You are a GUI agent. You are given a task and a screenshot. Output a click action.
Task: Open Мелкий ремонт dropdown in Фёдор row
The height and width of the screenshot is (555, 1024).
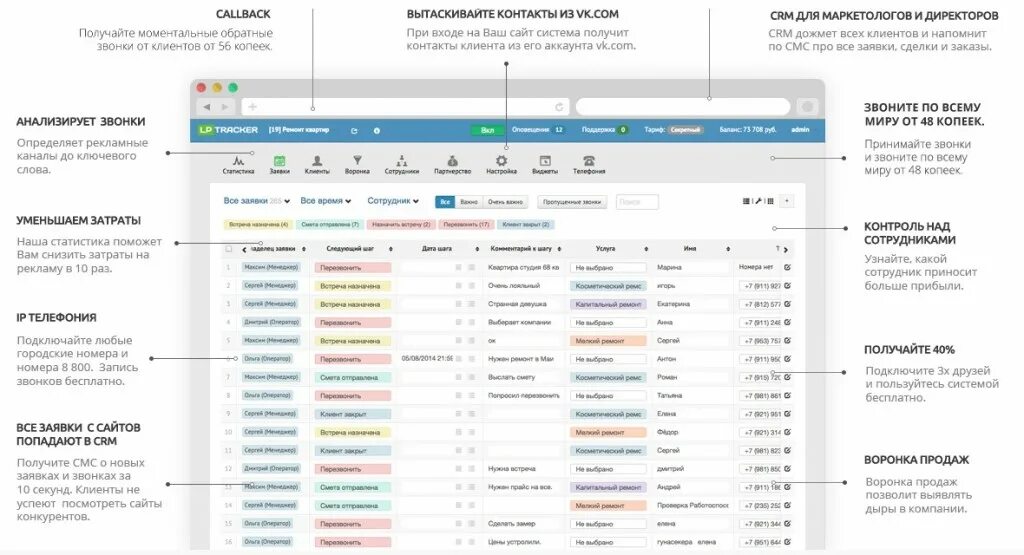click(608, 432)
